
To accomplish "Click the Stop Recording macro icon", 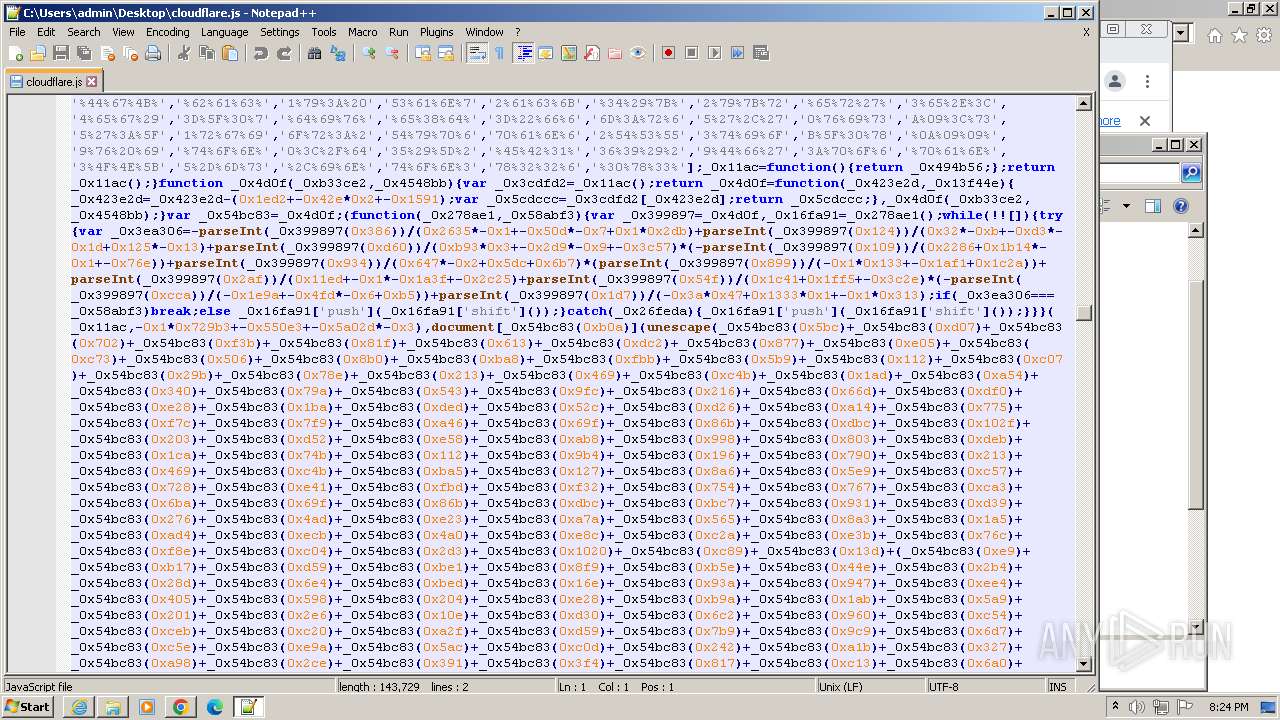I will click(691, 53).
